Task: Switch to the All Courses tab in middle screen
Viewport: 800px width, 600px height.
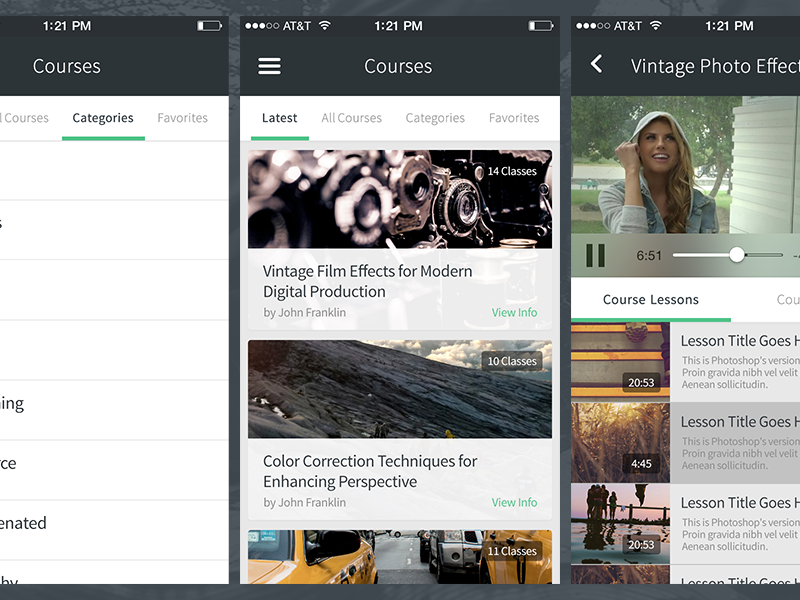Action: 352,118
